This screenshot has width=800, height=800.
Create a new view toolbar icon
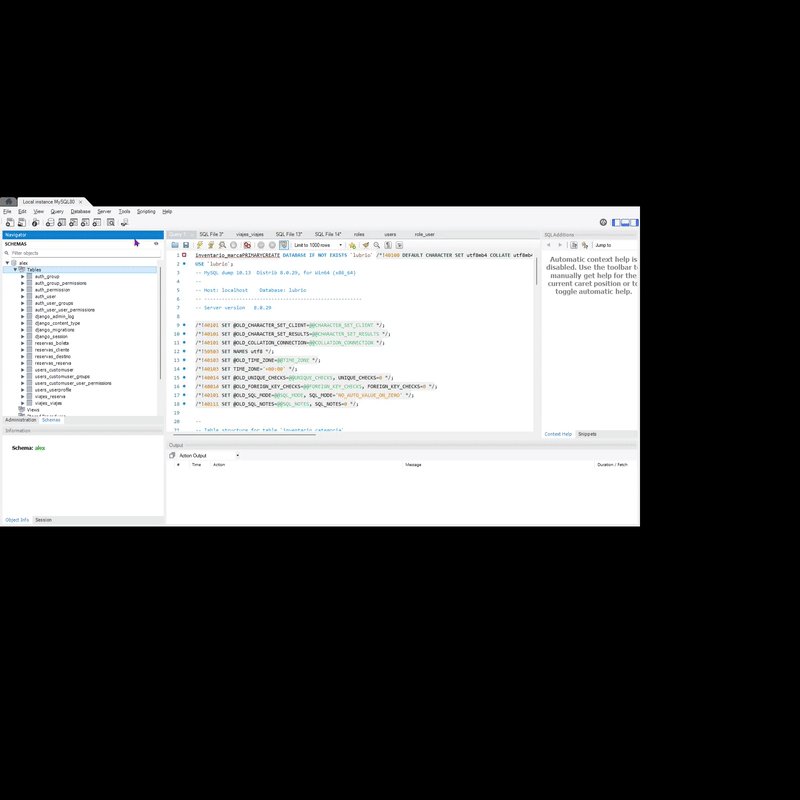pyautogui.click(x=73, y=222)
